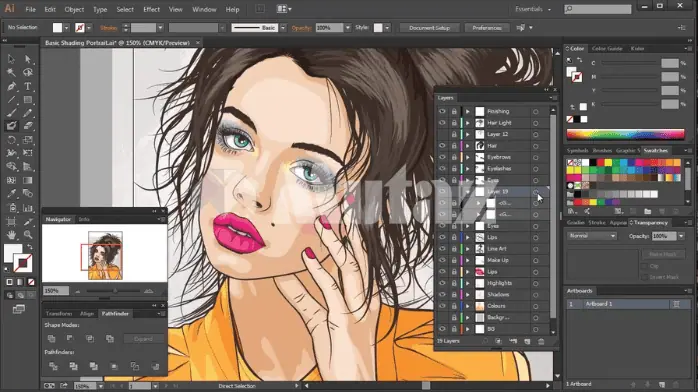Hide the Eyebrows layer
The image size is (698, 392).
pyautogui.click(x=442, y=157)
